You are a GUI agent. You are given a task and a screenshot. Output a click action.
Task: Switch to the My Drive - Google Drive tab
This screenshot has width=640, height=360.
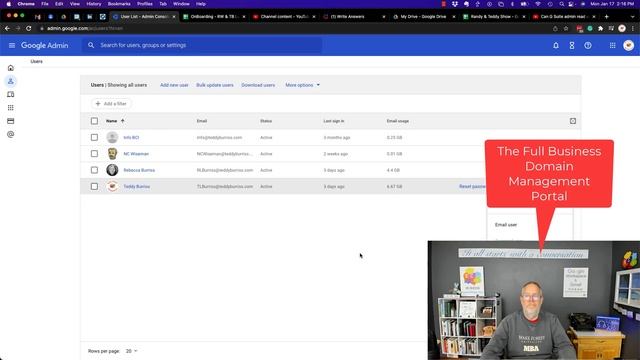[423, 17]
